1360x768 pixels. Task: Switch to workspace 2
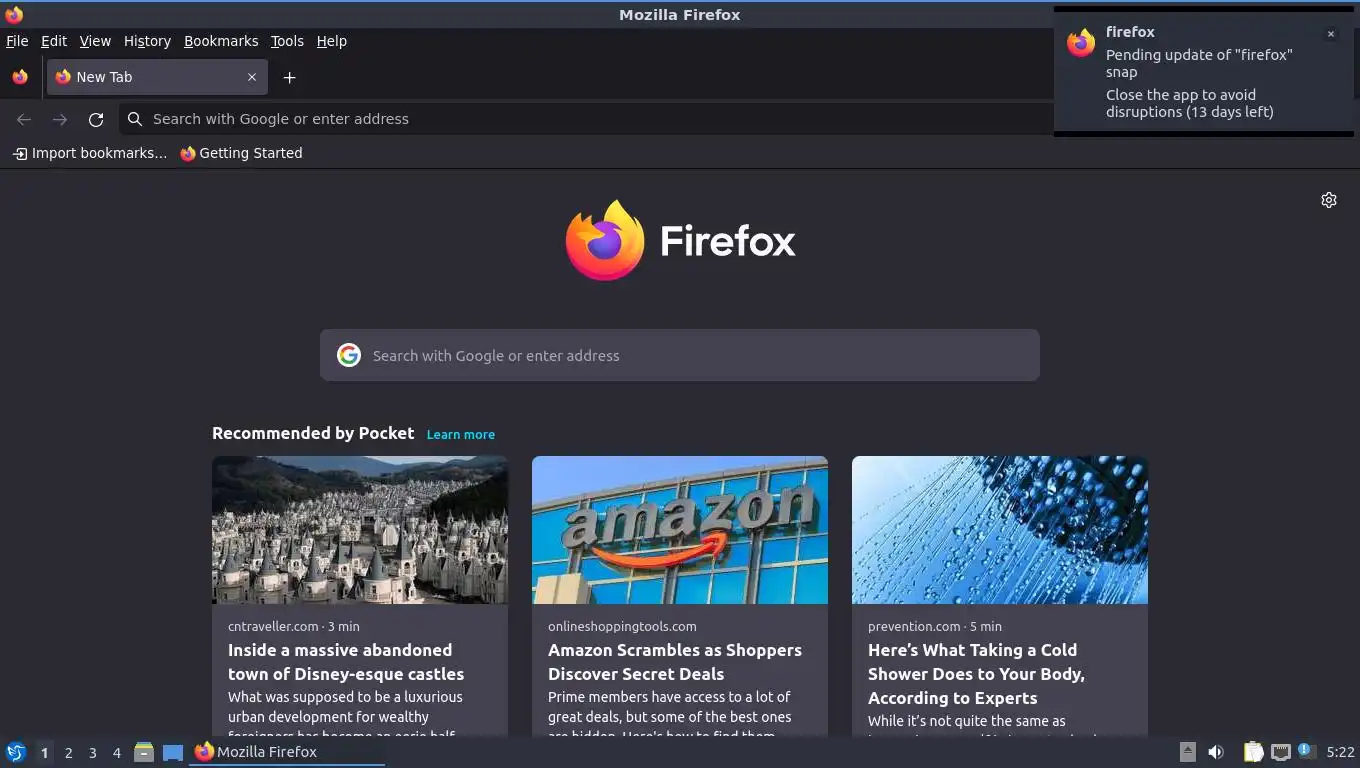pos(68,753)
